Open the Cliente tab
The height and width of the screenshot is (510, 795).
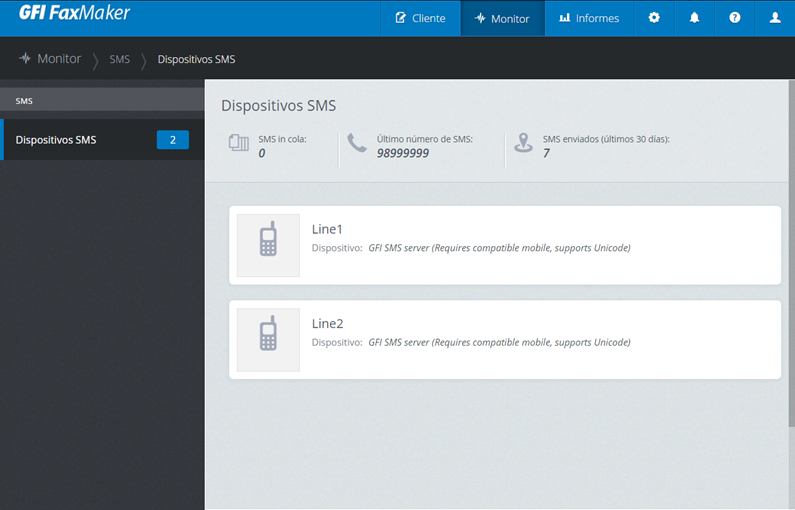click(420, 18)
